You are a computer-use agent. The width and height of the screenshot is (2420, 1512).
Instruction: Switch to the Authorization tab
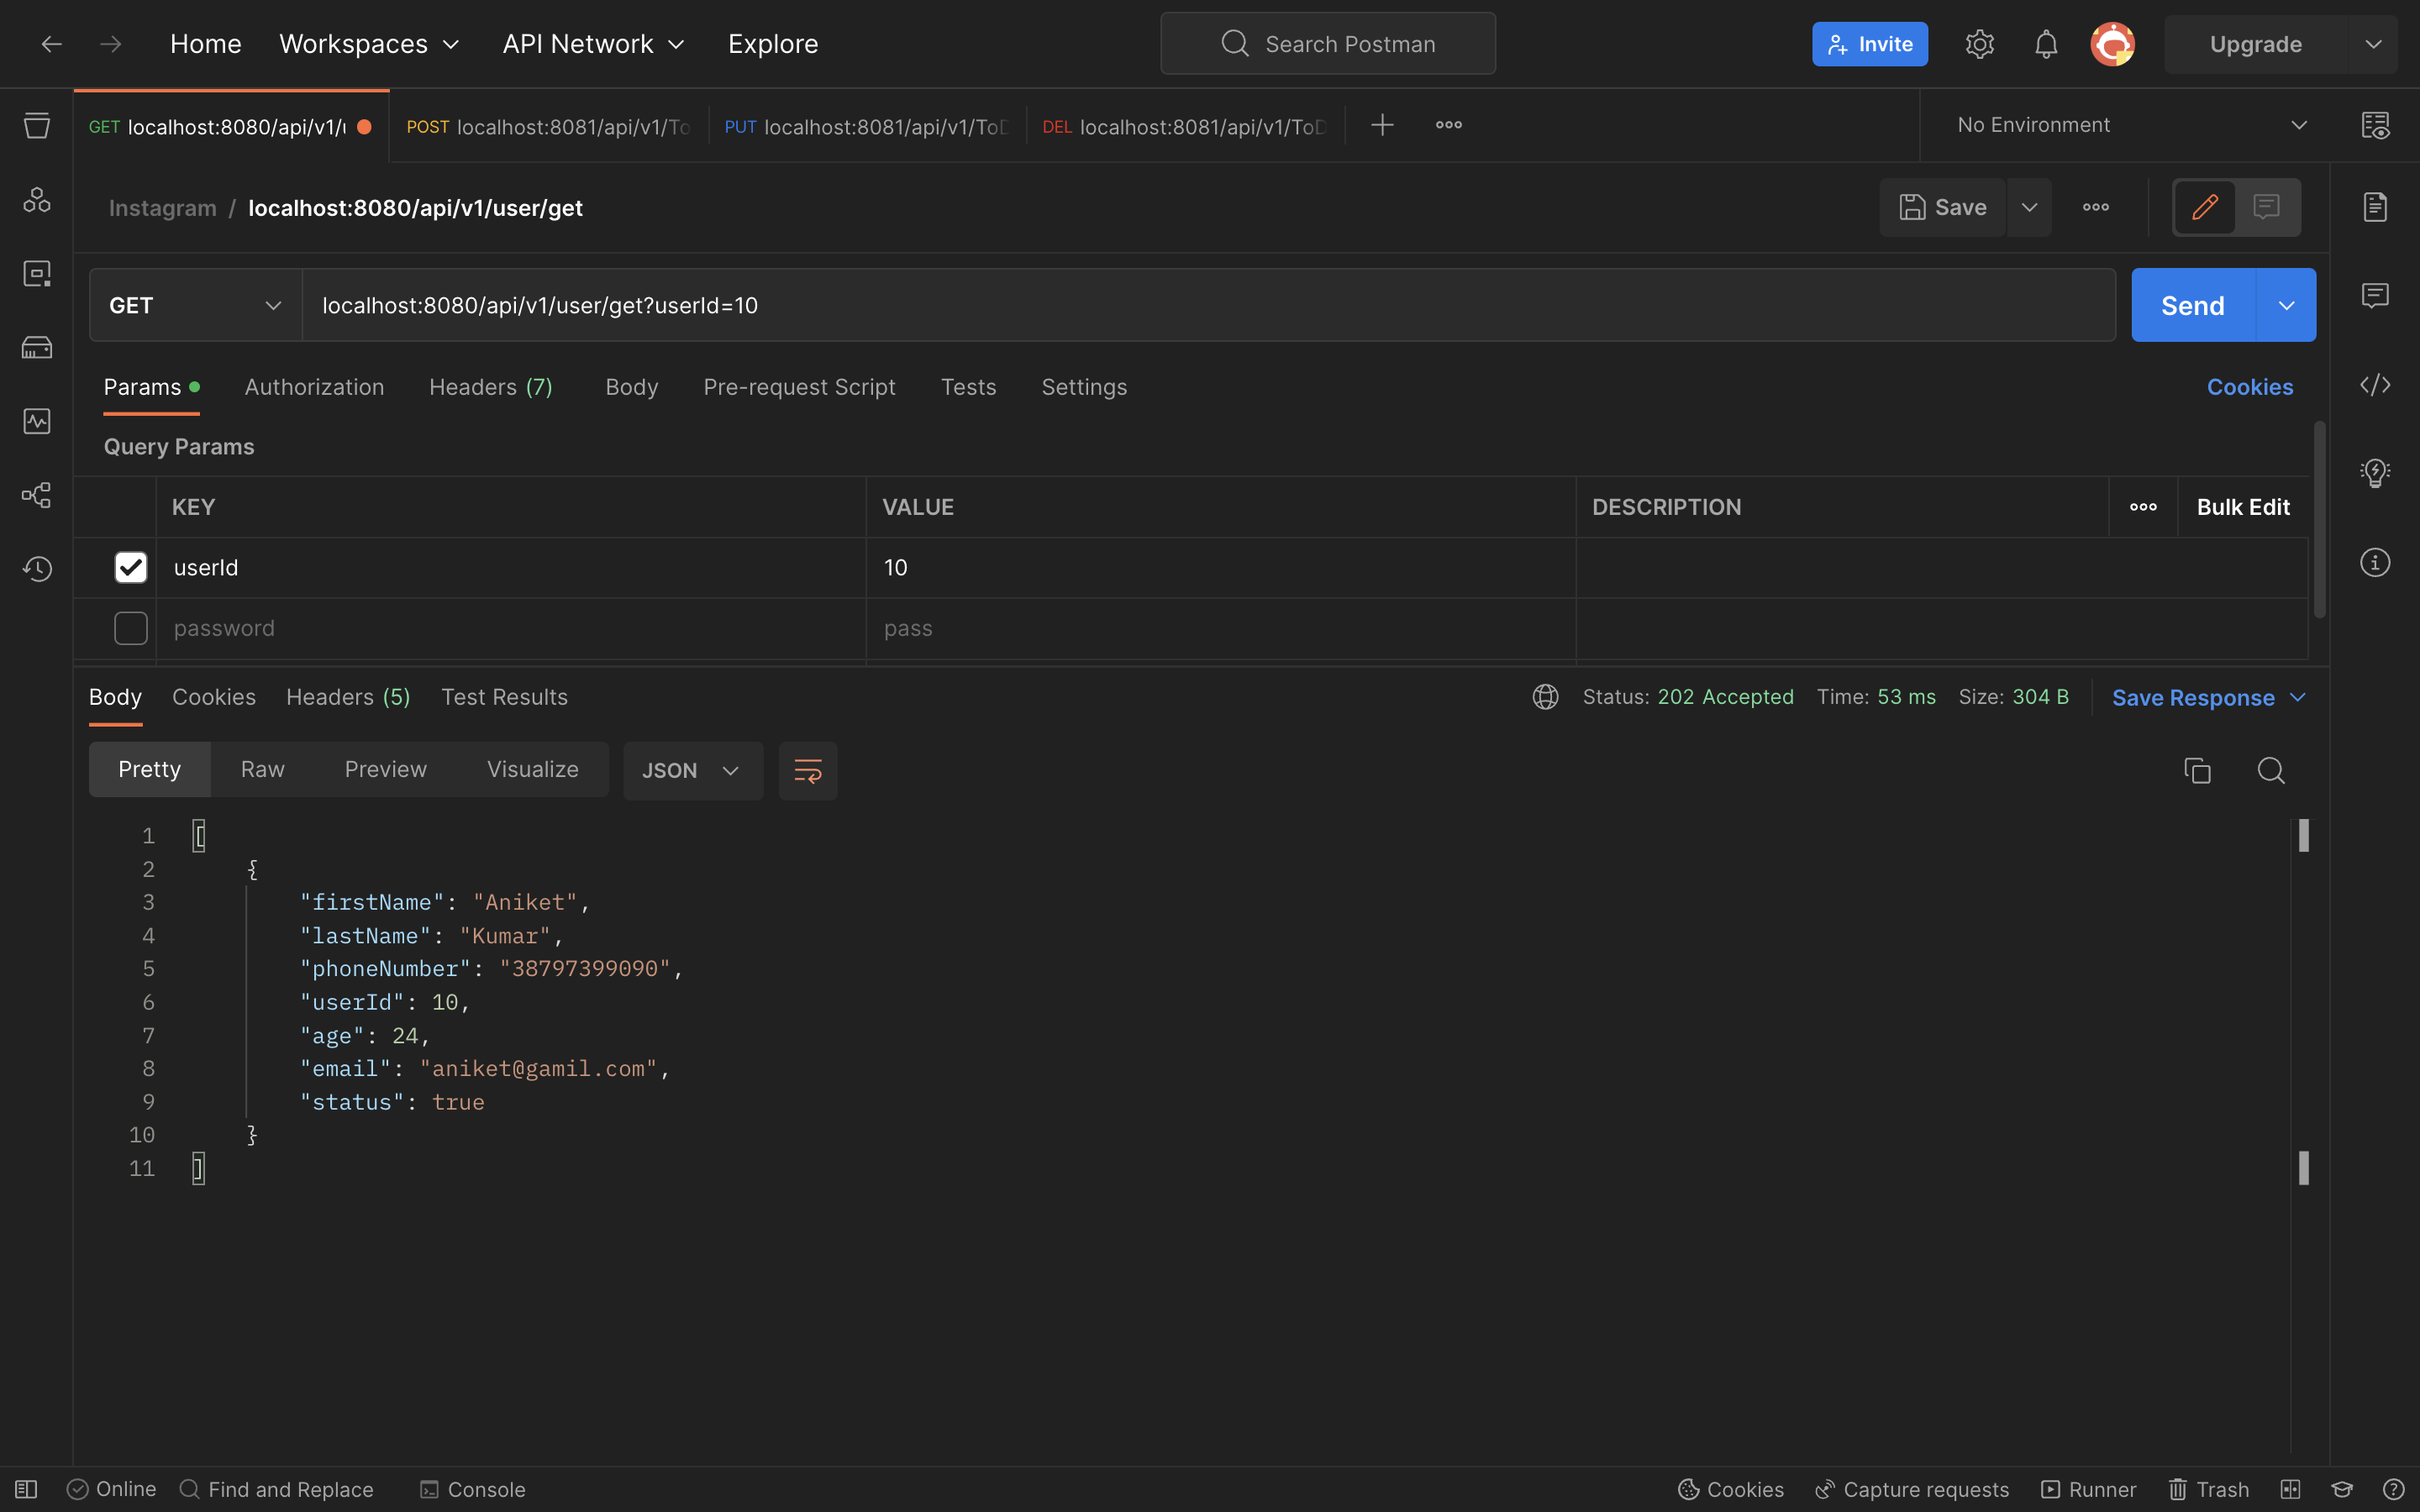coord(314,387)
